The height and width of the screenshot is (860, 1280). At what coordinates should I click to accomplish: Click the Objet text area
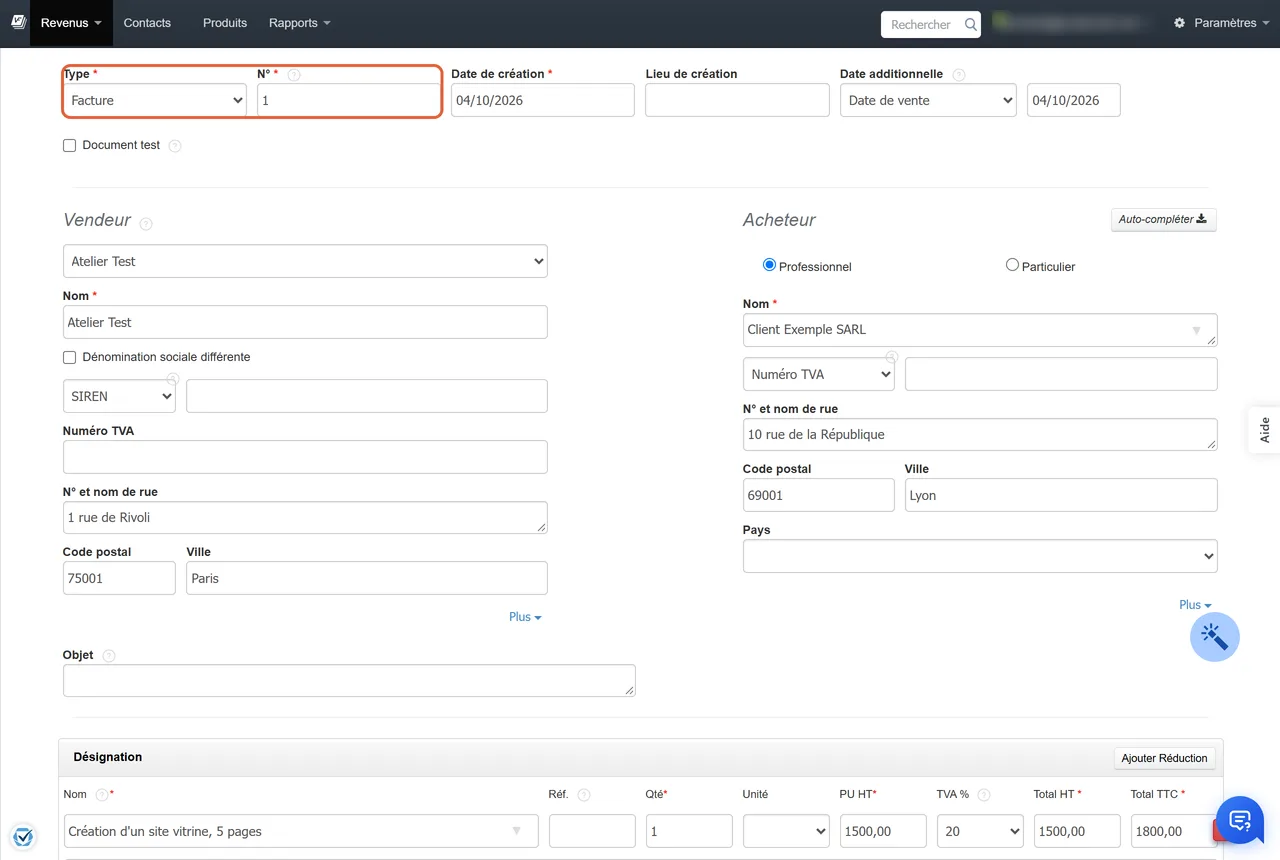click(349, 681)
